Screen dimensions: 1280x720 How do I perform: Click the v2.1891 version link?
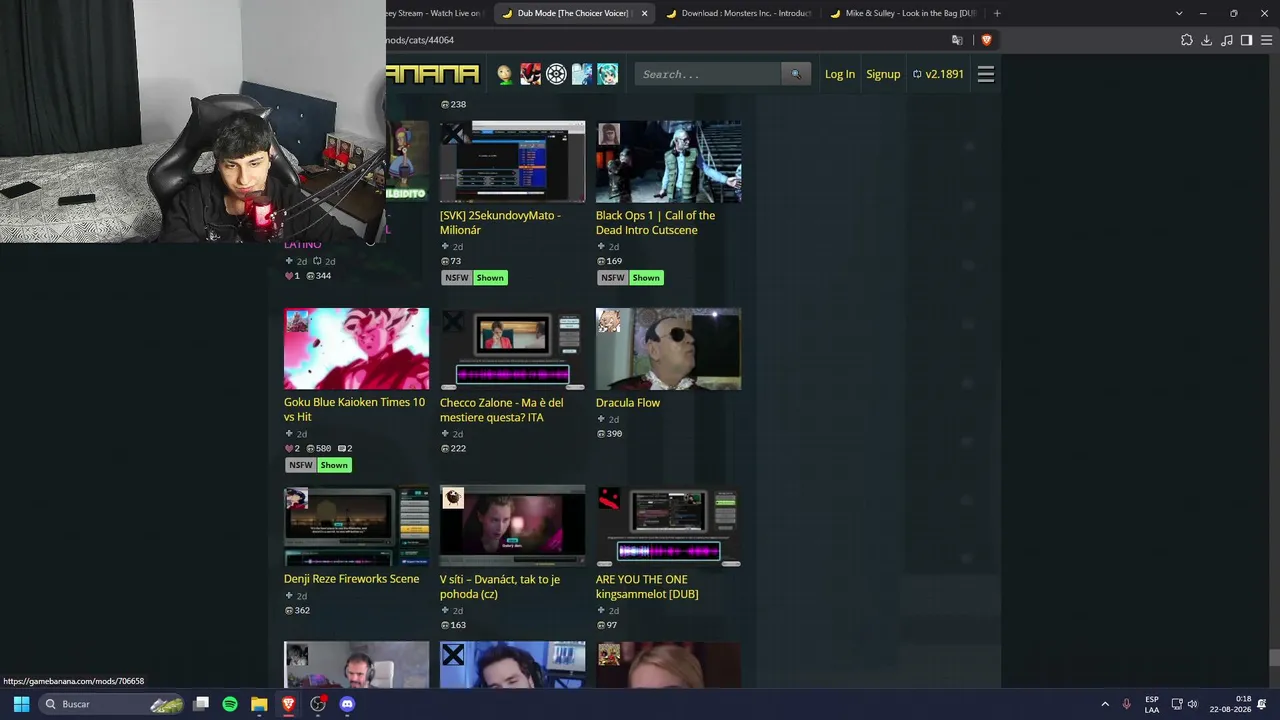click(939, 74)
